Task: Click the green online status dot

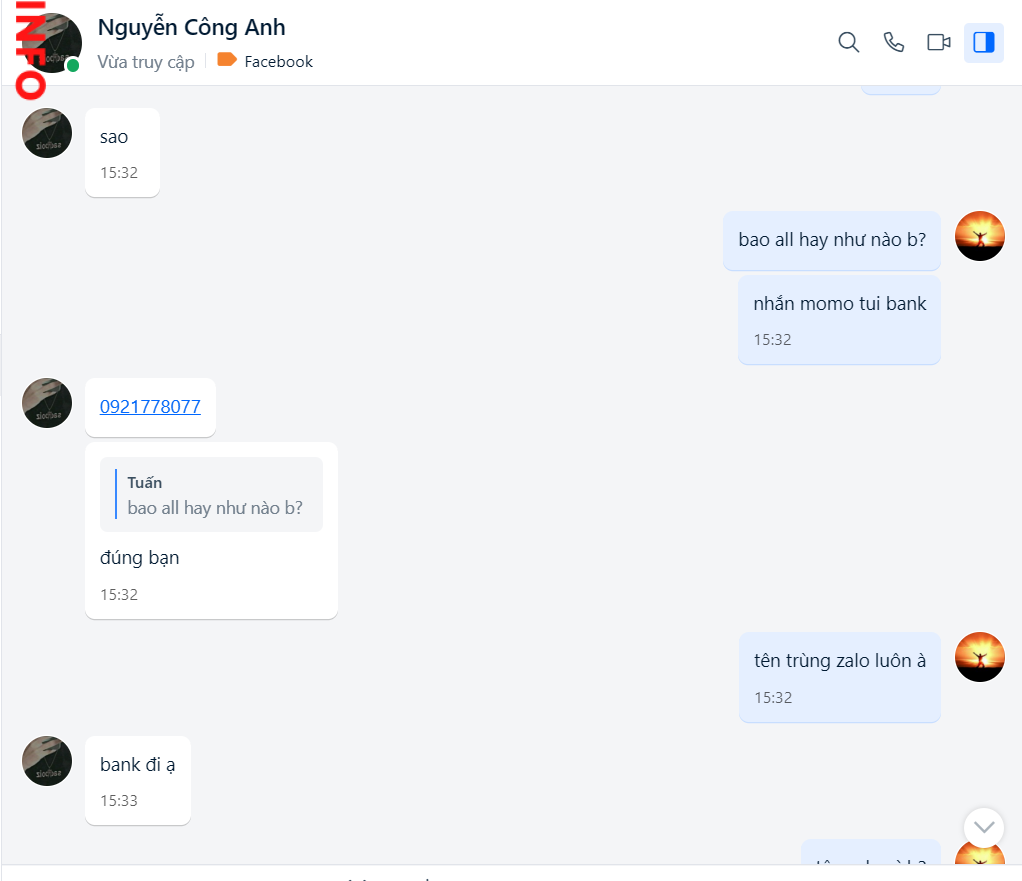Action: pos(71,65)
